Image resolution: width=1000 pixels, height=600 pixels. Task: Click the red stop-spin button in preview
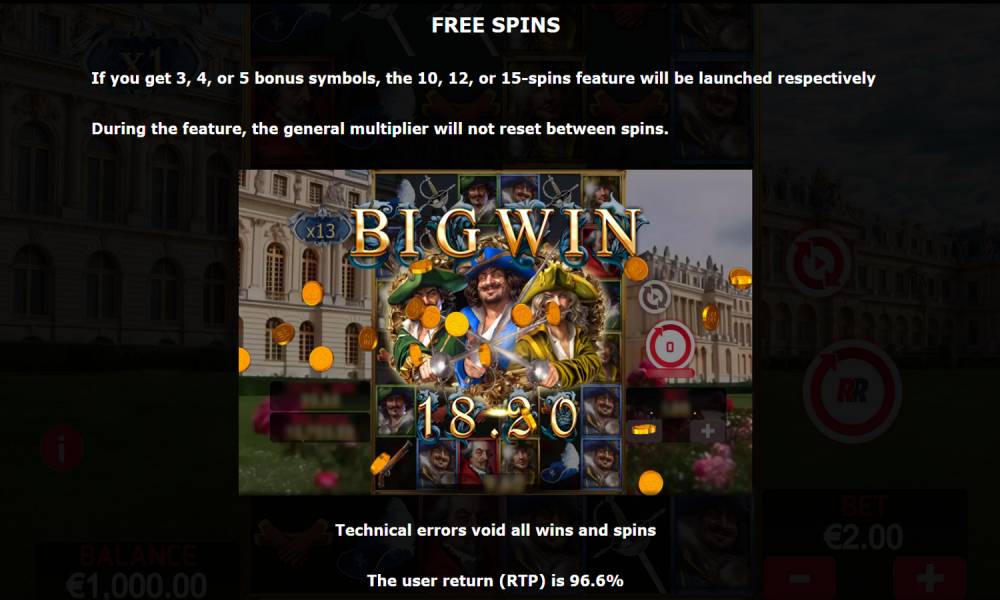670,347
